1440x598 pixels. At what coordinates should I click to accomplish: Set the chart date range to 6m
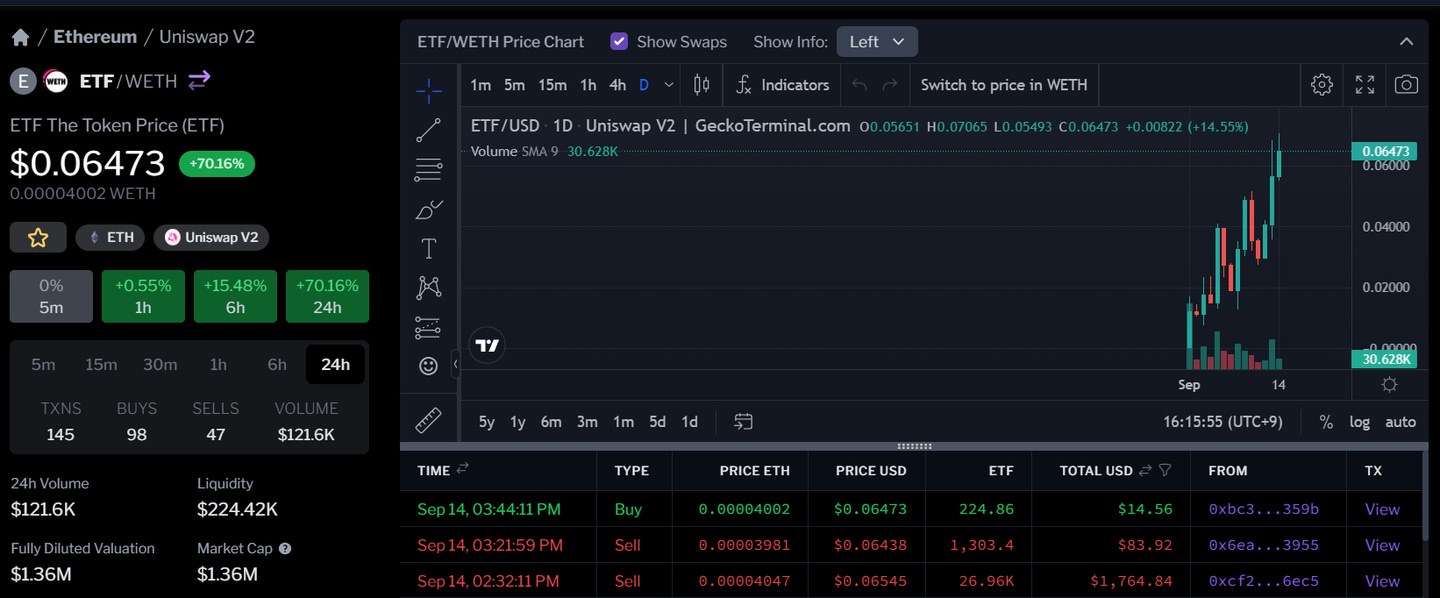click(551, 422)
